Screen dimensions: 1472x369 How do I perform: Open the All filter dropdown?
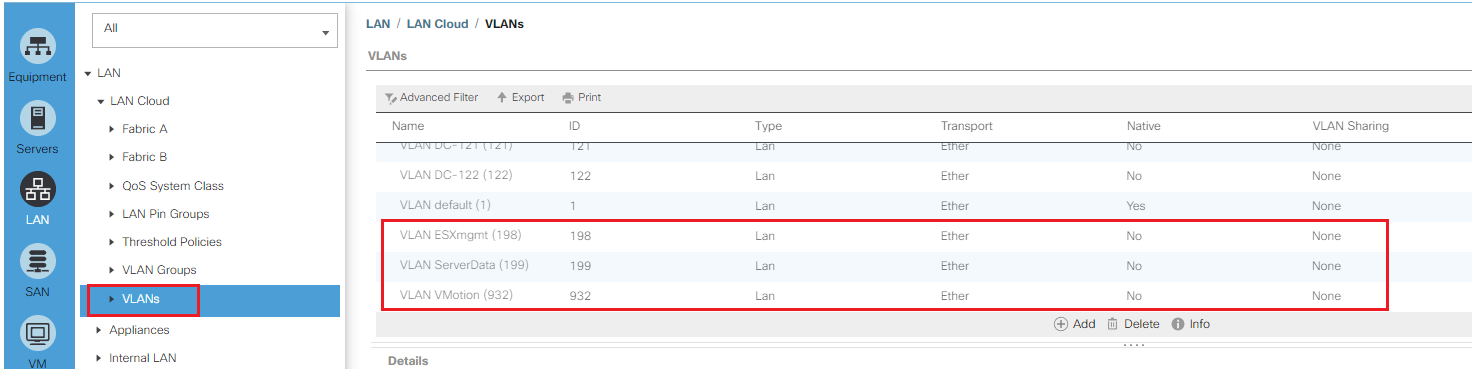coord(214,30)
